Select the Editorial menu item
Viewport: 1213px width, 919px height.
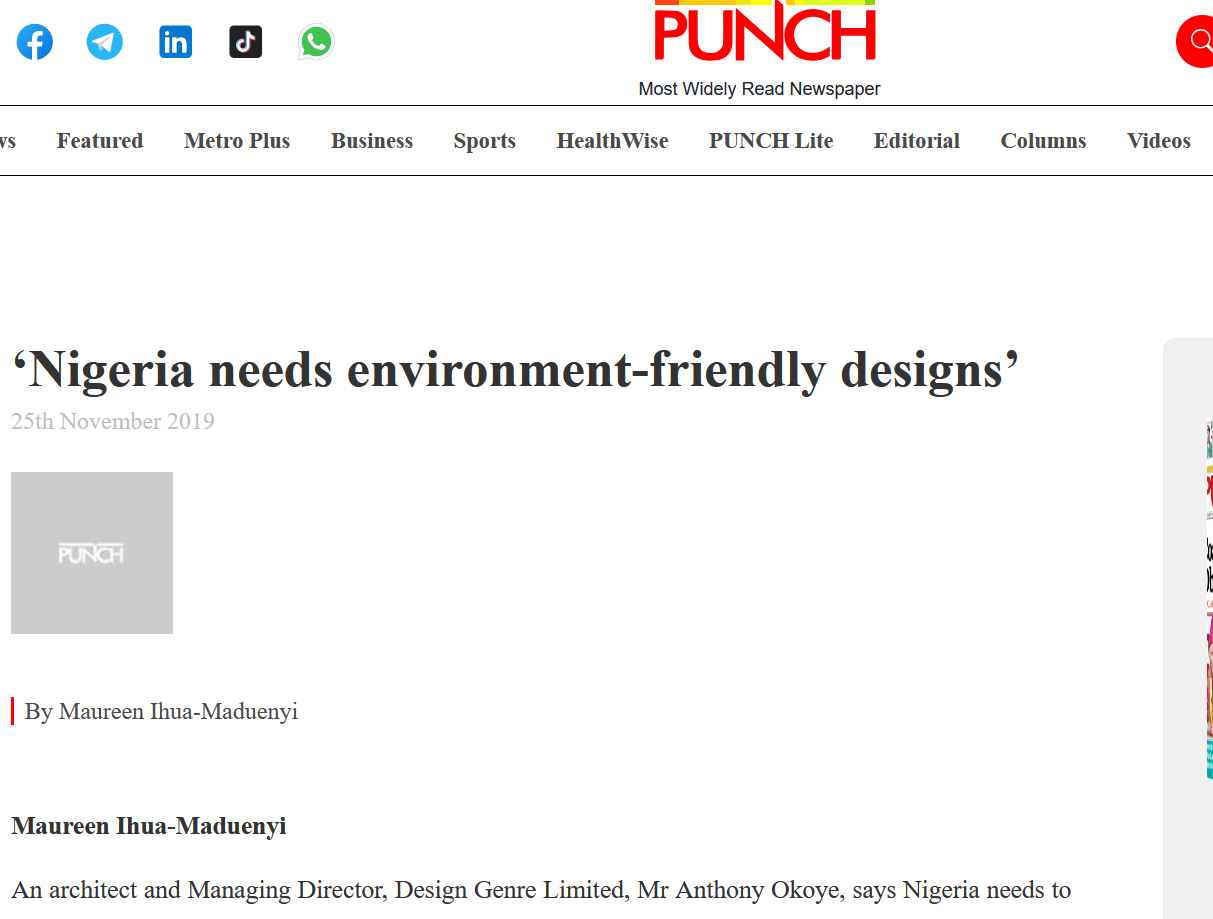916,141
